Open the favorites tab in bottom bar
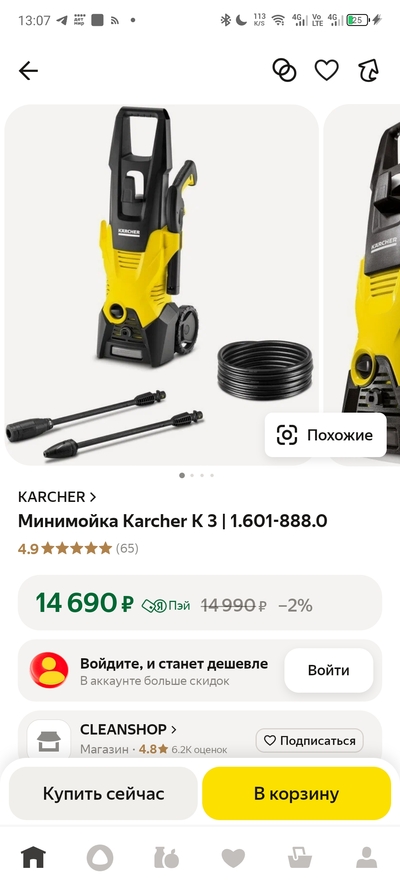Viewport: 400px width, 889px height. point(233,858)
